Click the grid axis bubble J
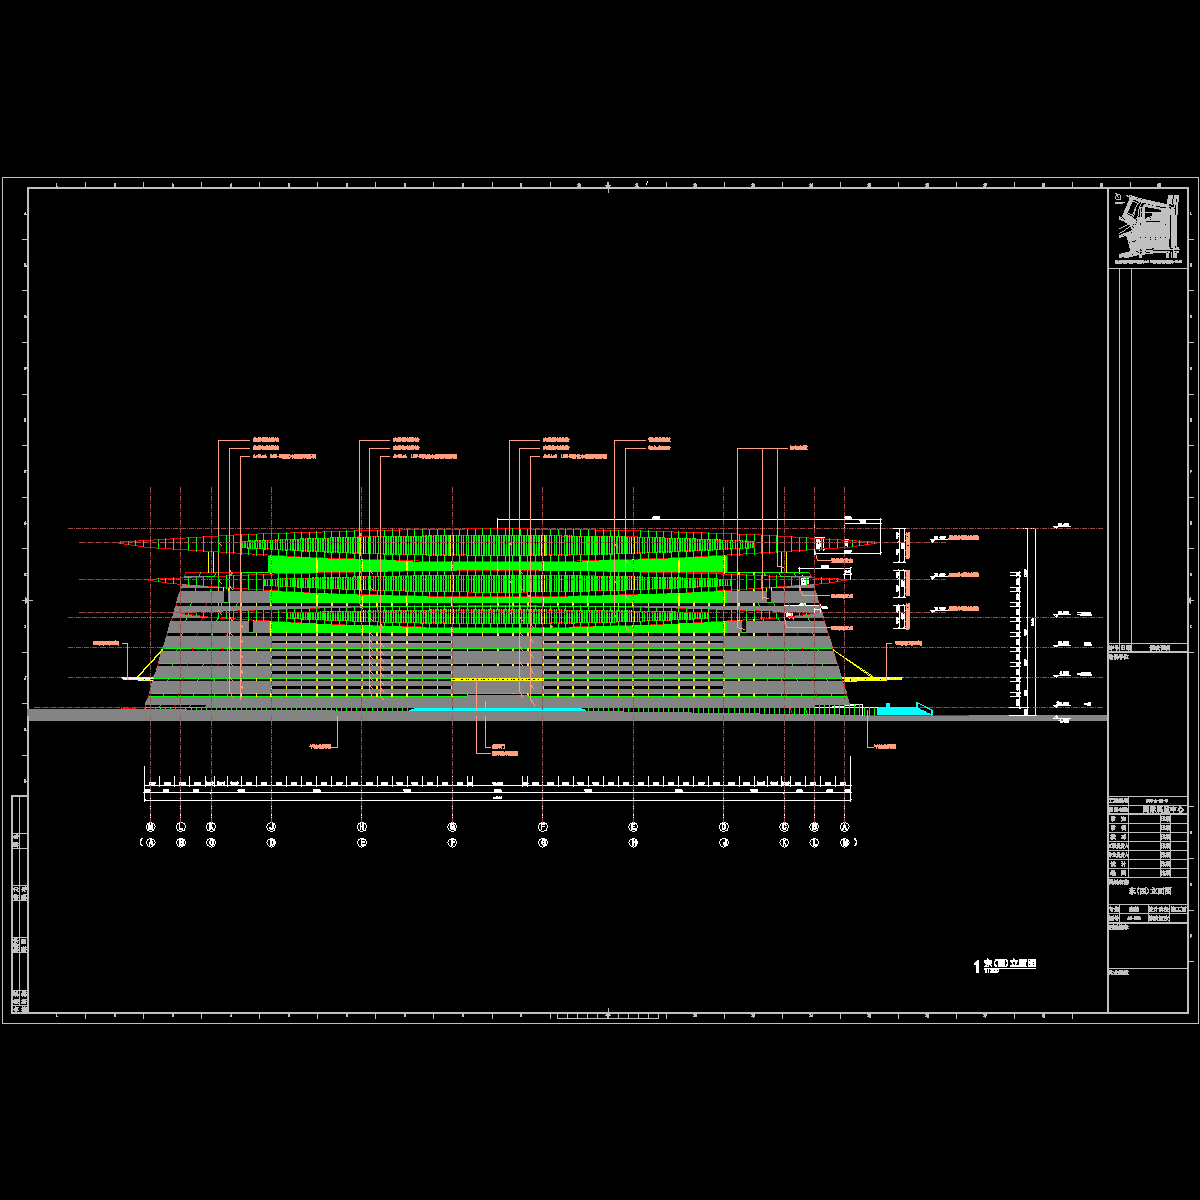 271,827
